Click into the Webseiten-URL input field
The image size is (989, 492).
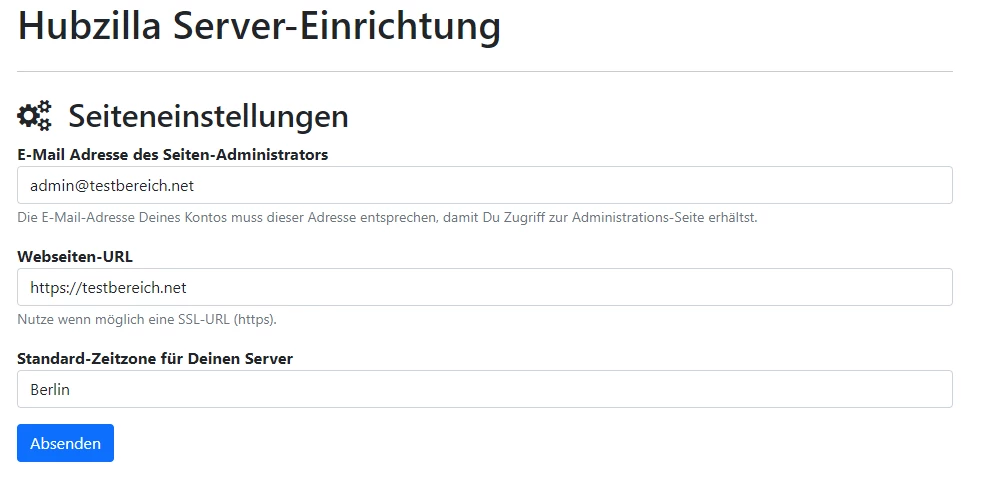coord(484,287)
